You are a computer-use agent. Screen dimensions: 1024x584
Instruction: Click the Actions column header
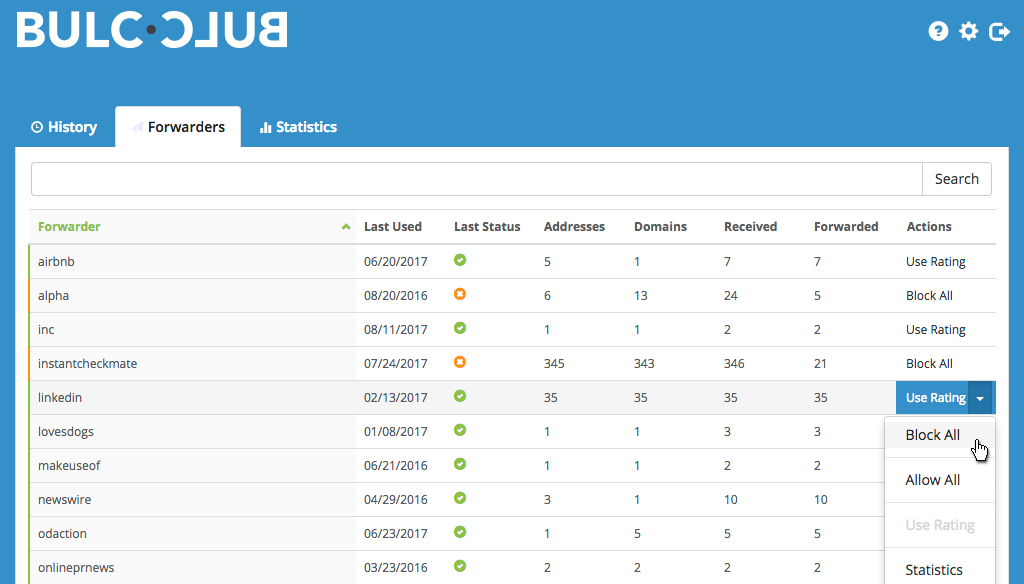point(929,227)
